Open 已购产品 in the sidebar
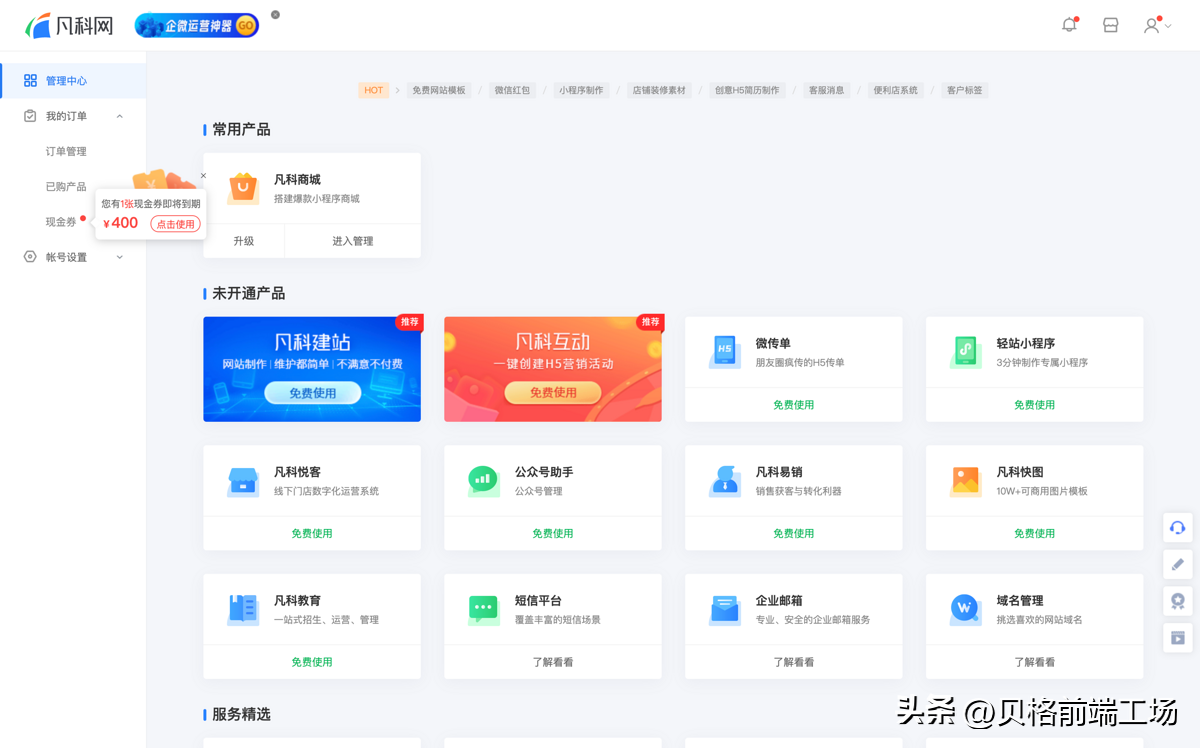Image resolution: width=1200 pixels, height=748 pixels. coord(66,187)
